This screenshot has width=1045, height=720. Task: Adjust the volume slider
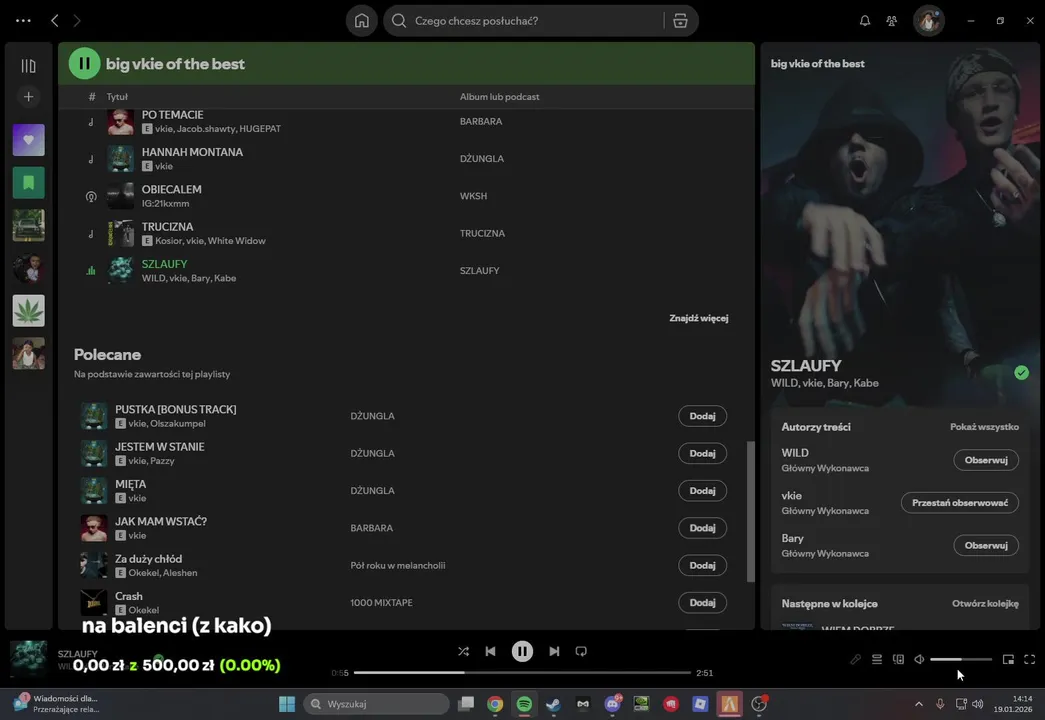(x=960, y=659)
